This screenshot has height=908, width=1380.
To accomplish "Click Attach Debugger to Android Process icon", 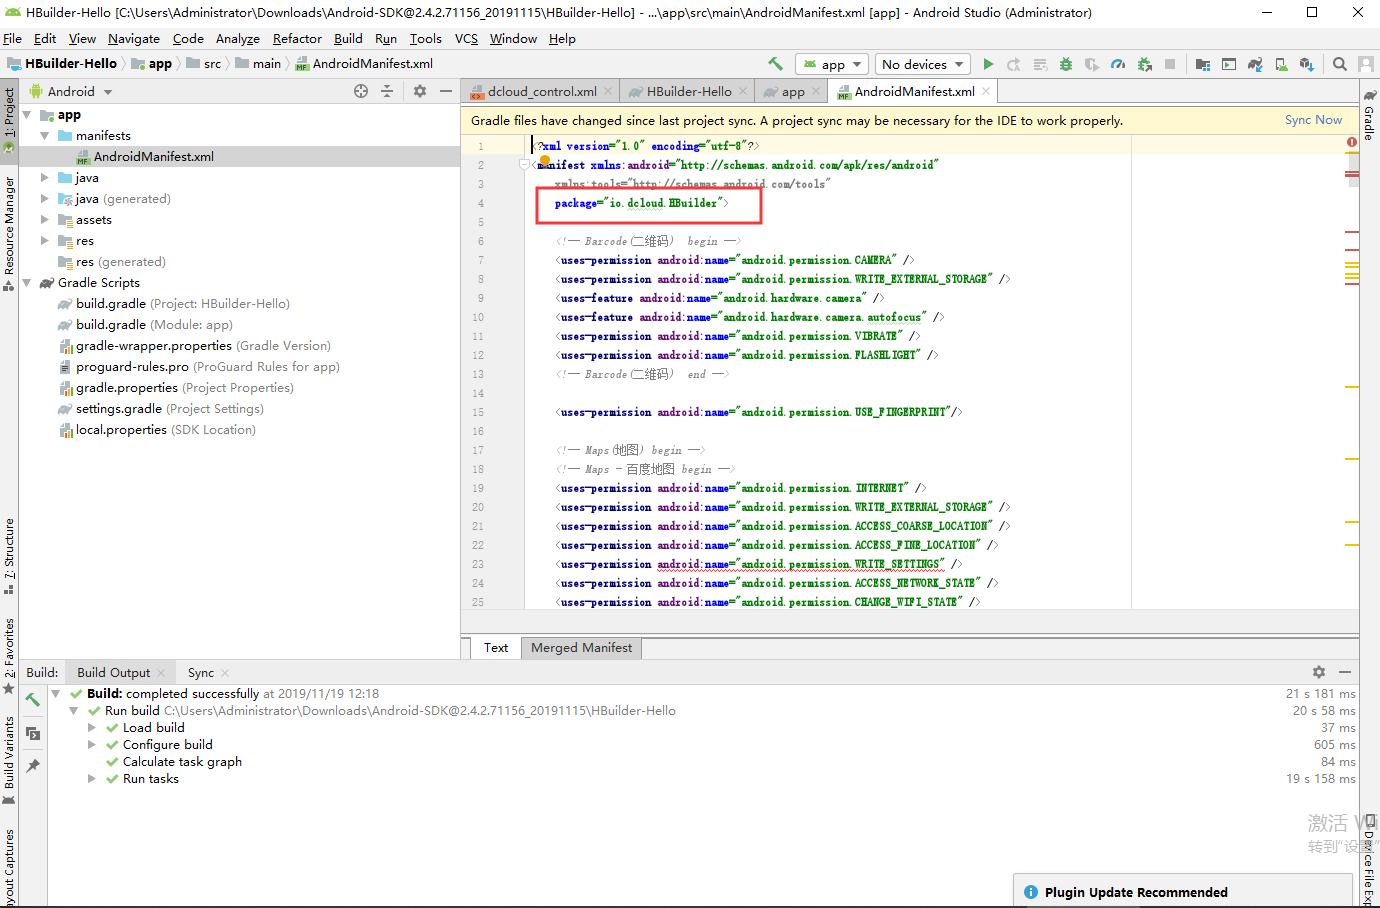I will coord(1144,64).
